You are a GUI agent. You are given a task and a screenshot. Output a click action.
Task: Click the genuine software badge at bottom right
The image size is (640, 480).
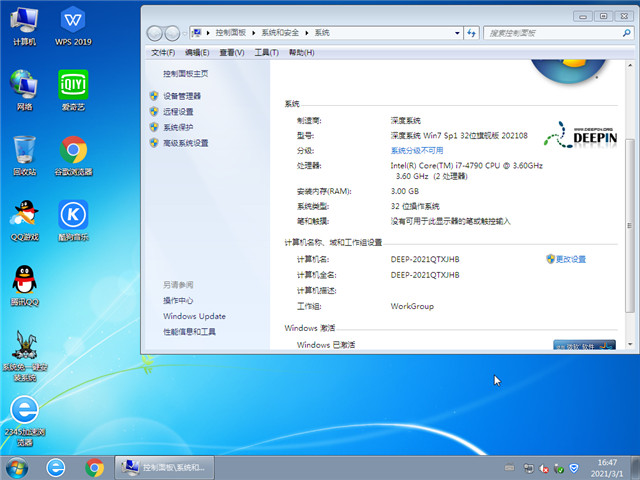pos(584,345)
